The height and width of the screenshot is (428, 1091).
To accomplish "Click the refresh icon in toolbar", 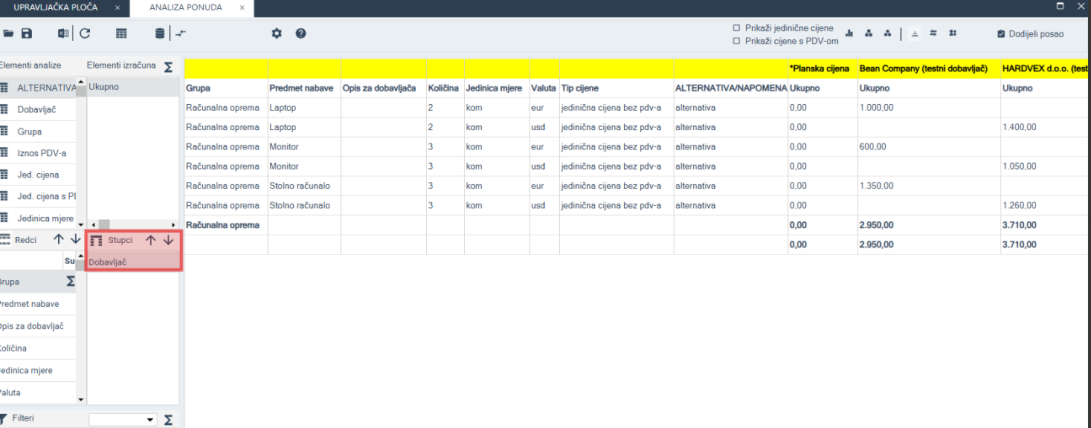I will pyautogui.click(x=85, y=33).
